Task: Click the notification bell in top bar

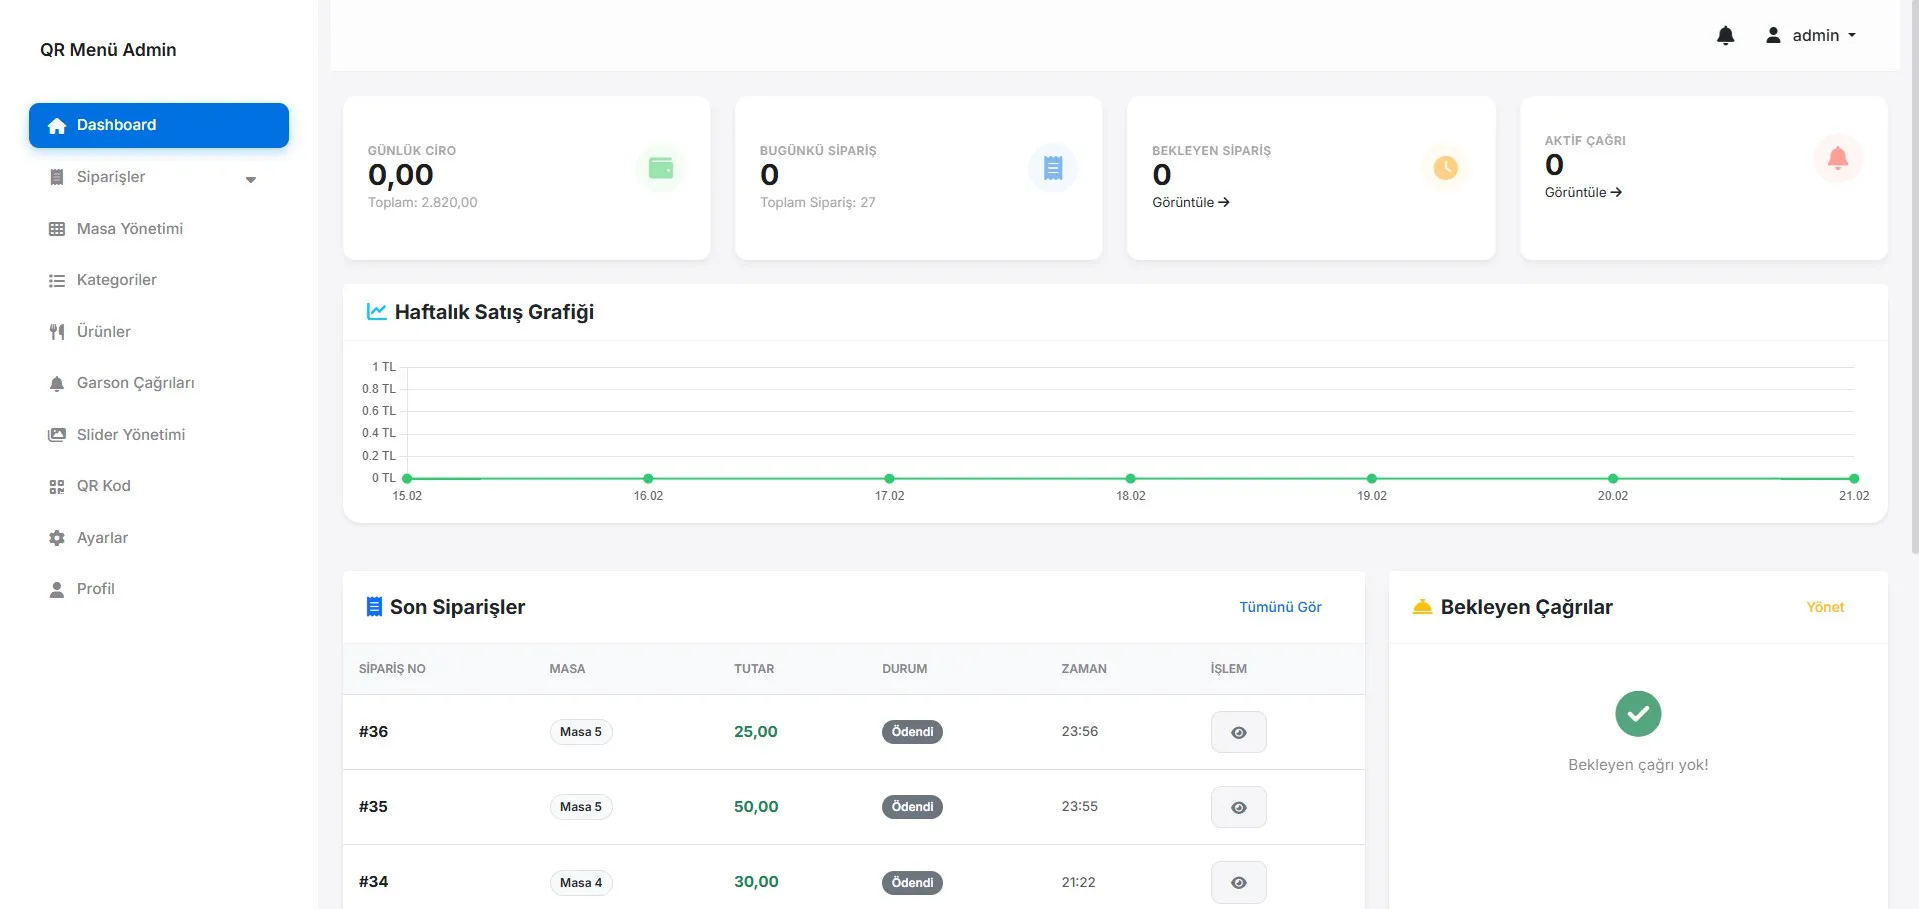Action: (x=1725, y=36)
